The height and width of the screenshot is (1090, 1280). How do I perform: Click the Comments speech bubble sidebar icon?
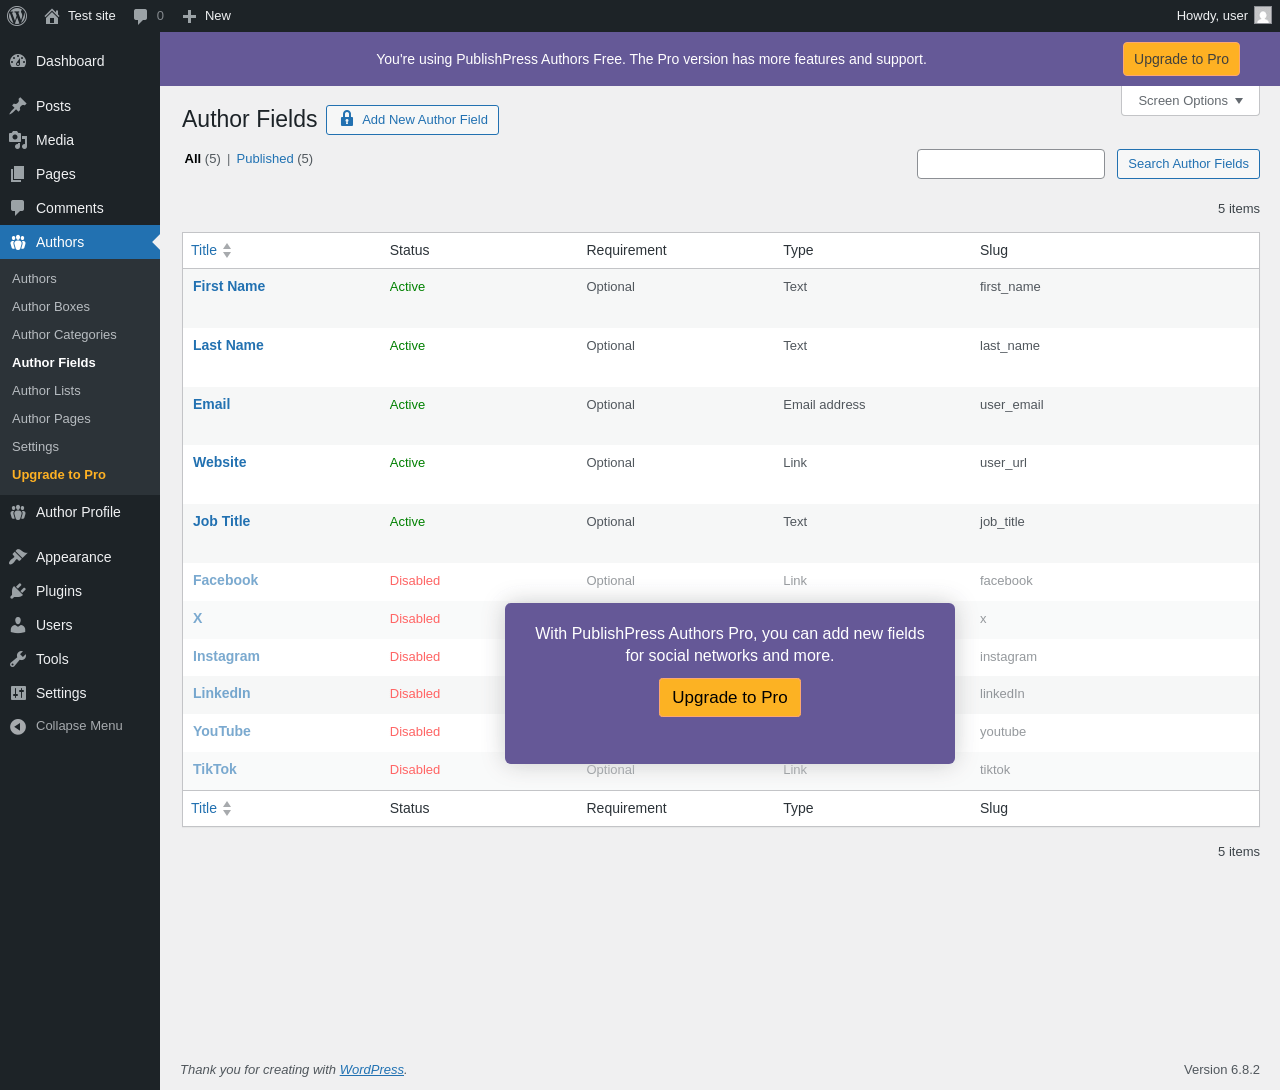[18, 208]
